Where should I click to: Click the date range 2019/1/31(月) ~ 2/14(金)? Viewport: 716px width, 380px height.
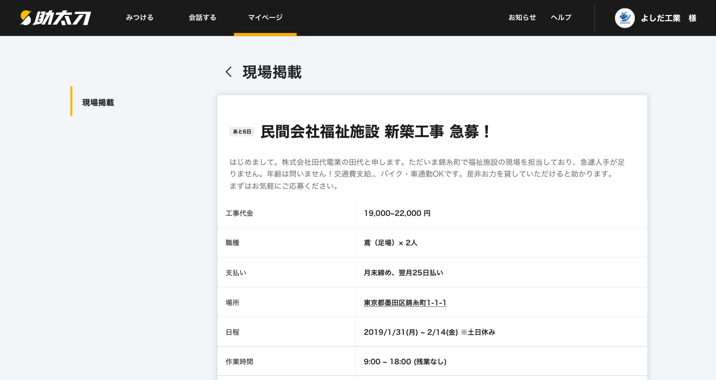pos(411,332)
